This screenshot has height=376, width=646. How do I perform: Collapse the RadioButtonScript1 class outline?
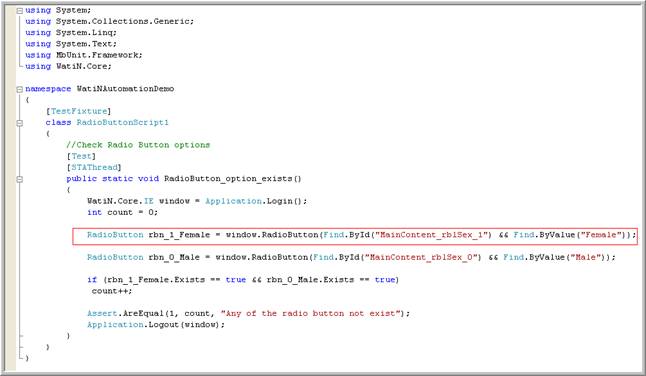pyautogui.click(x=19, y=123)
